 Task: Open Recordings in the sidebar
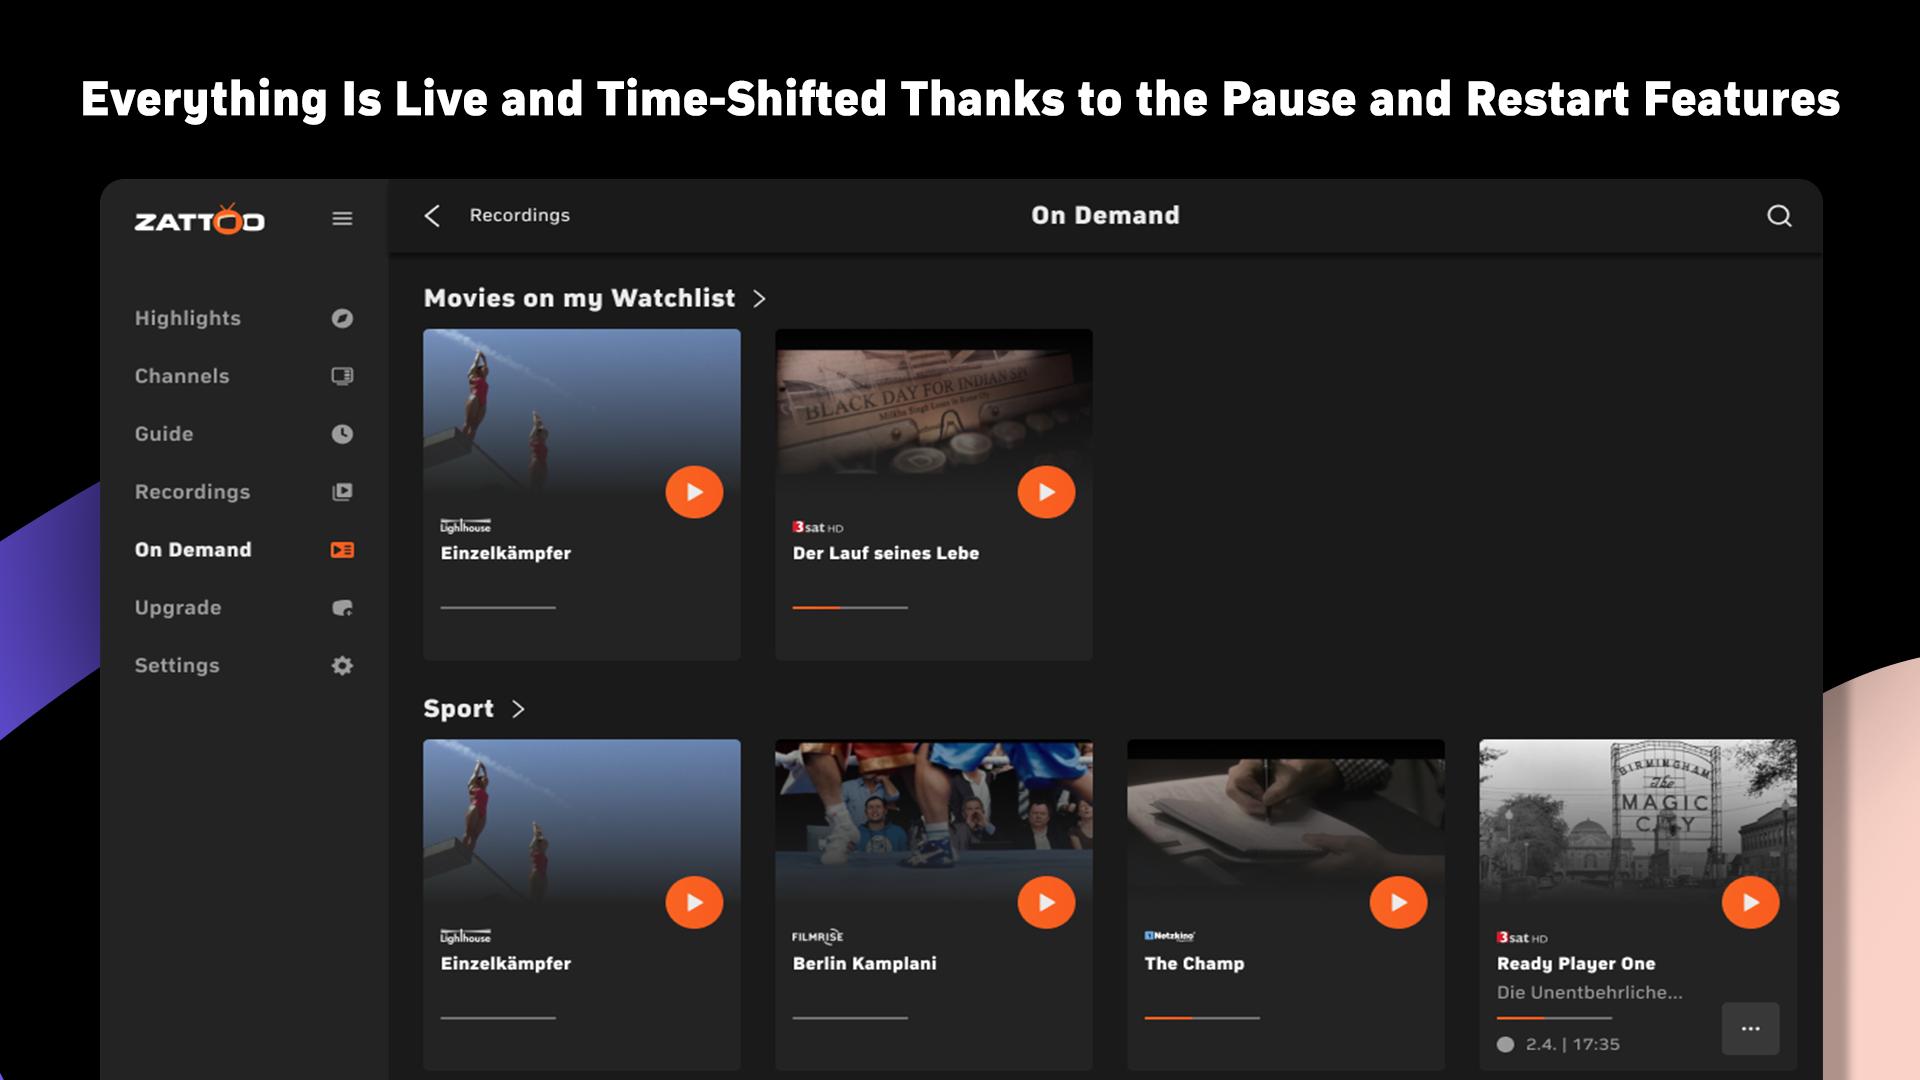193,492
